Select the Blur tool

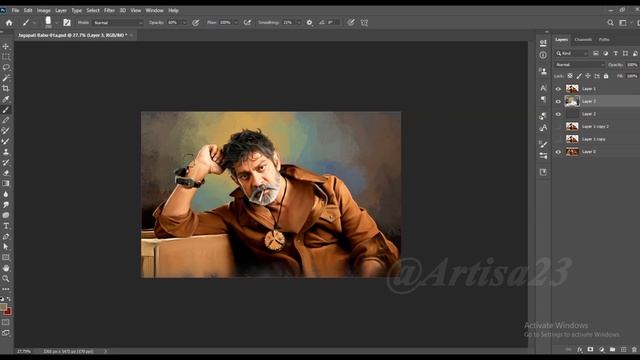click(6, 194)
